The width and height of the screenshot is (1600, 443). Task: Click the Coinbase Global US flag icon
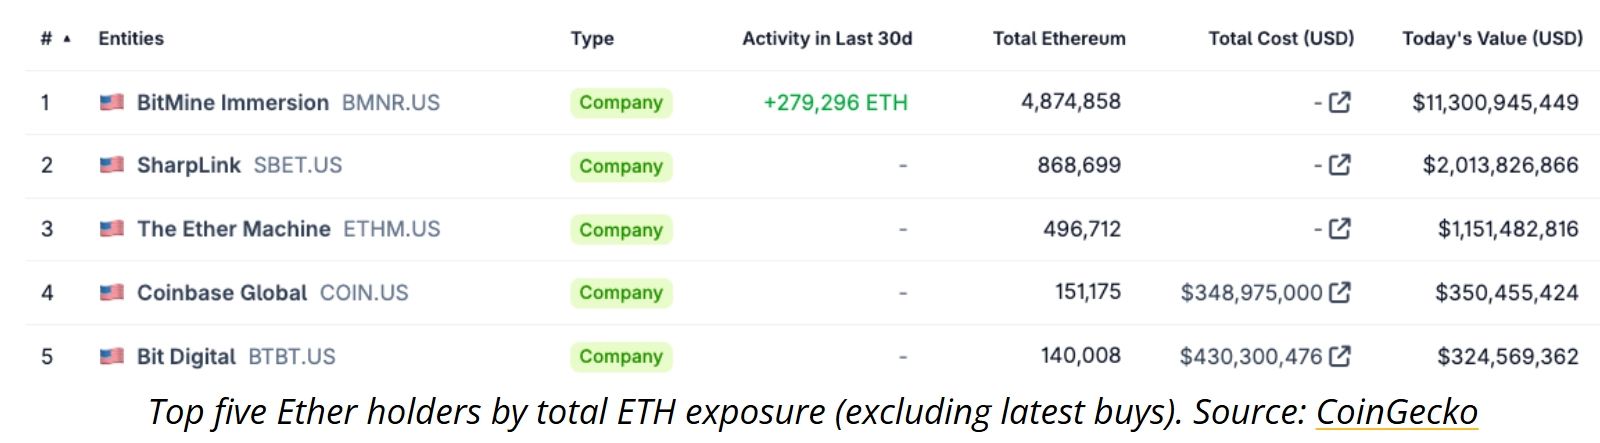(112, 292)
